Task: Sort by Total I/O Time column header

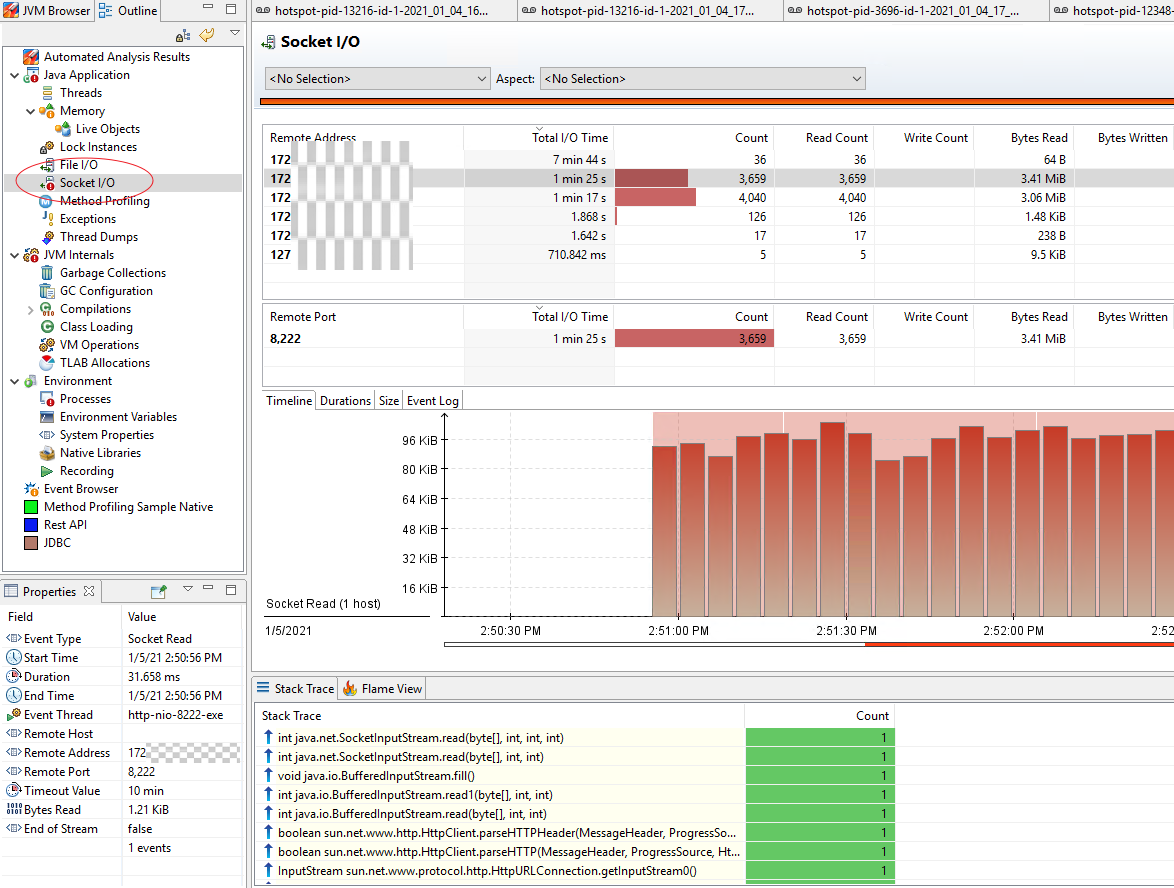Action: [569, 138]
